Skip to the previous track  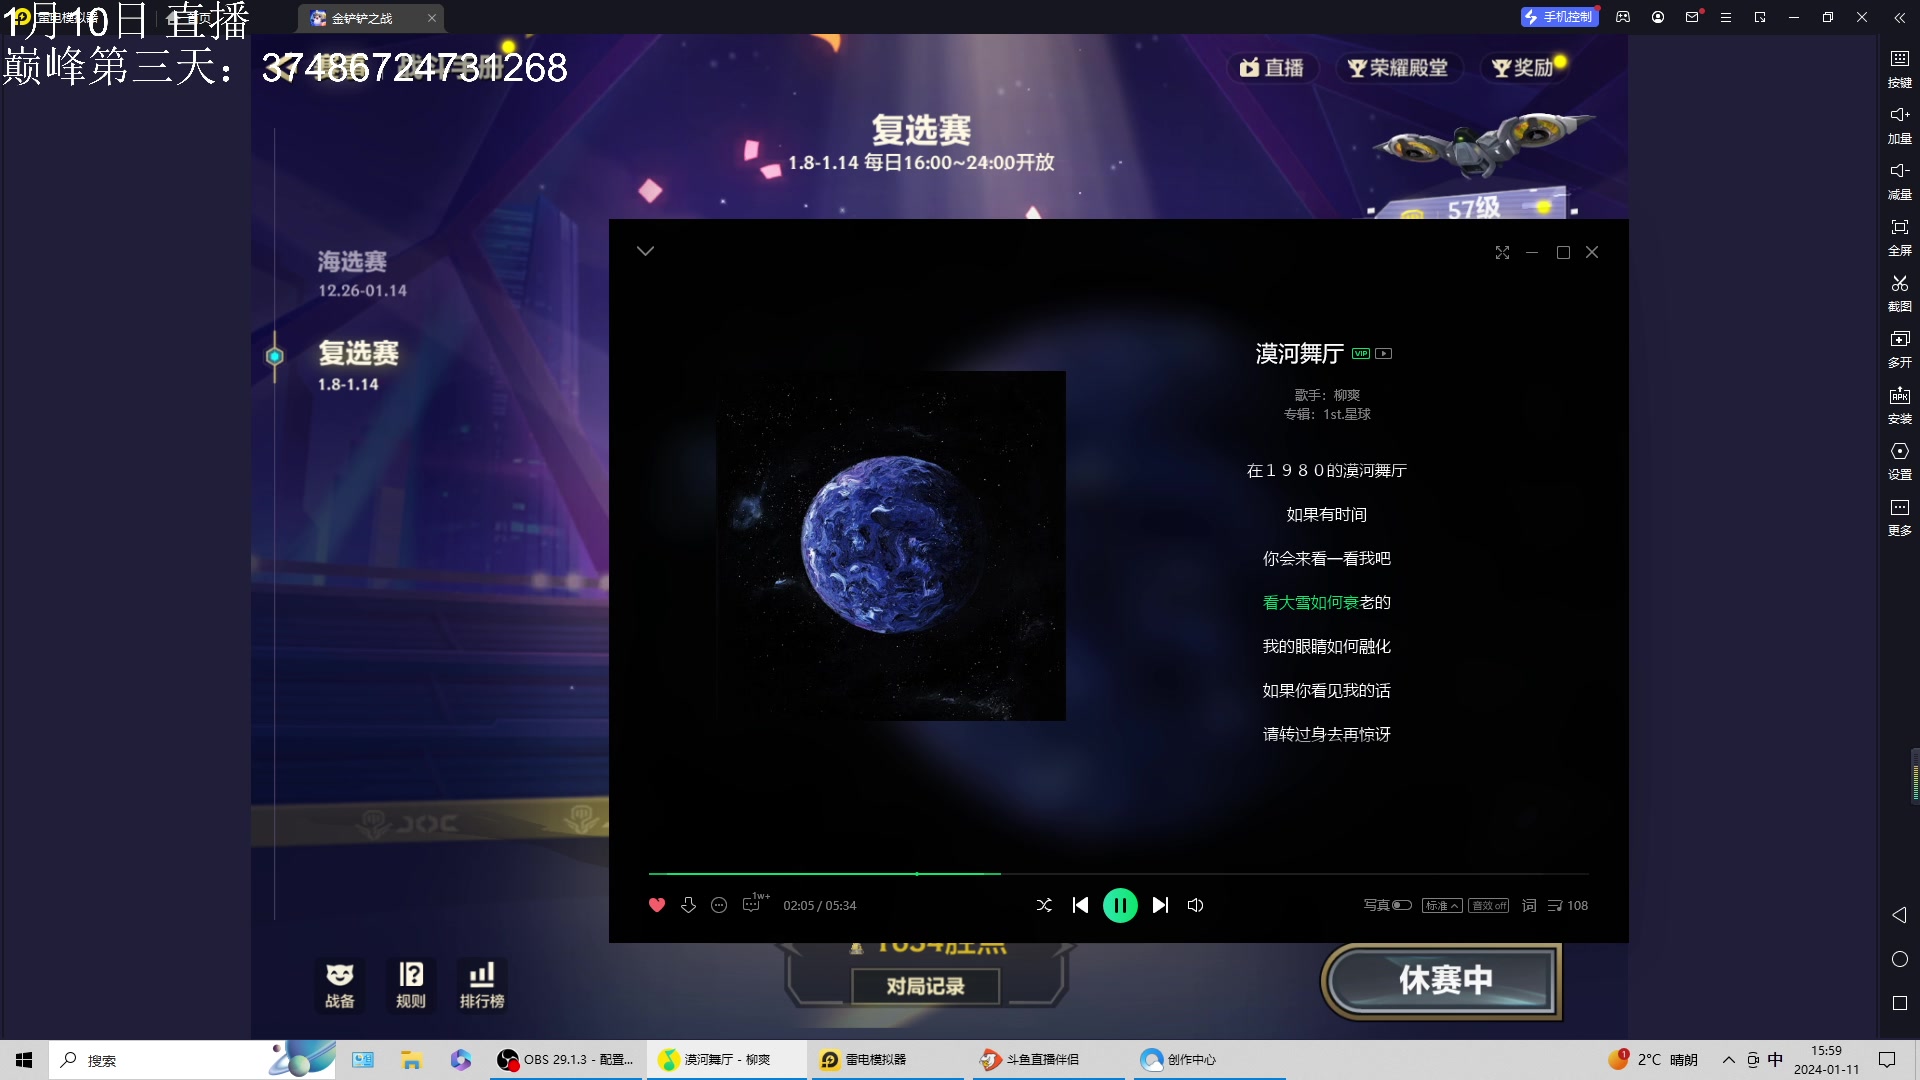tap(1080, 905)
